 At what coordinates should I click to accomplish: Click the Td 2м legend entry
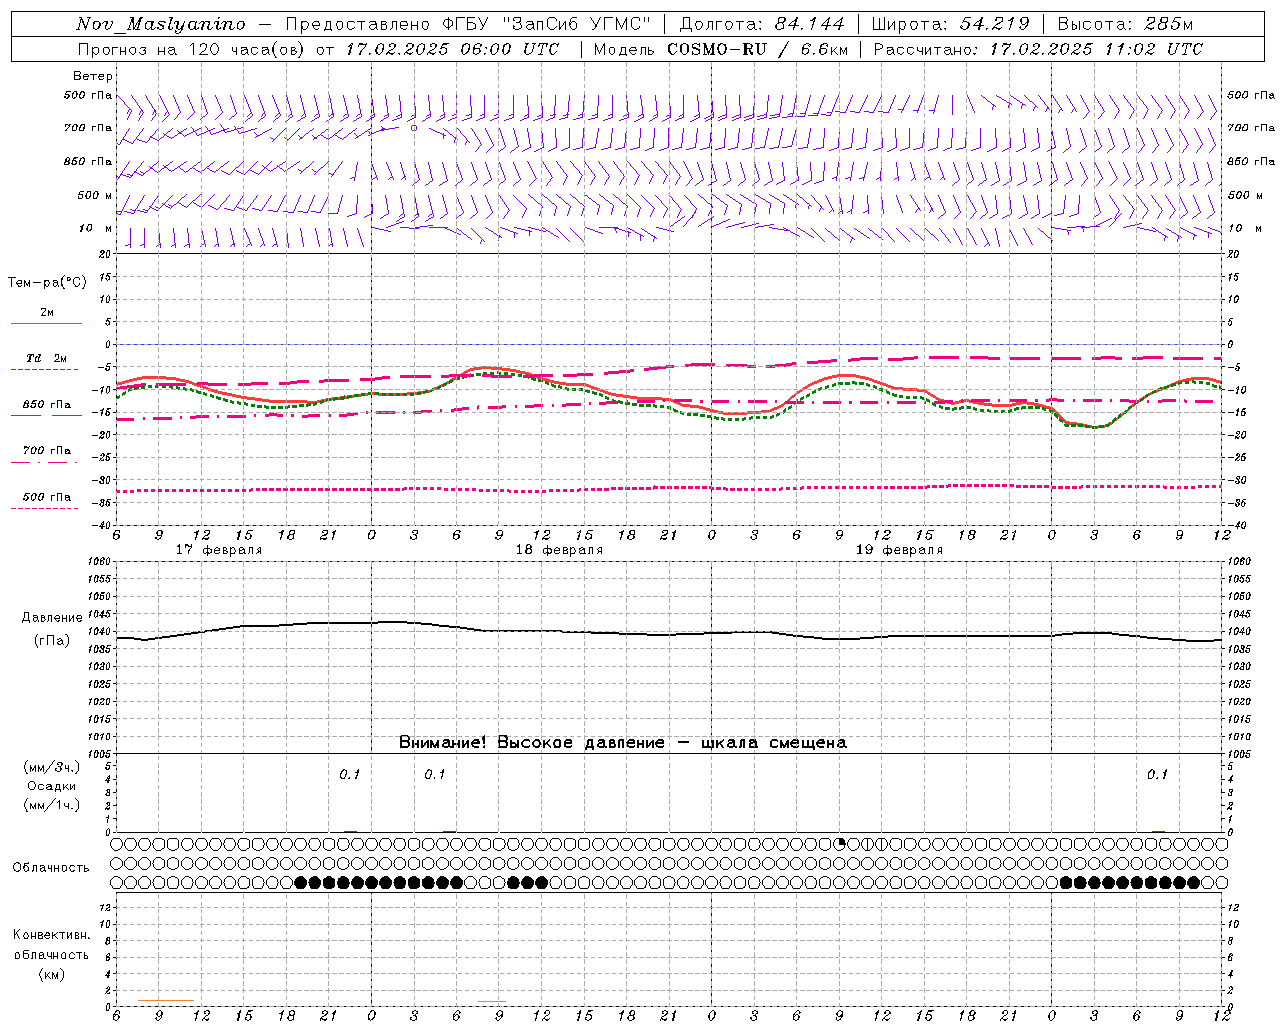pyautogui.click(x=46, y=358)
